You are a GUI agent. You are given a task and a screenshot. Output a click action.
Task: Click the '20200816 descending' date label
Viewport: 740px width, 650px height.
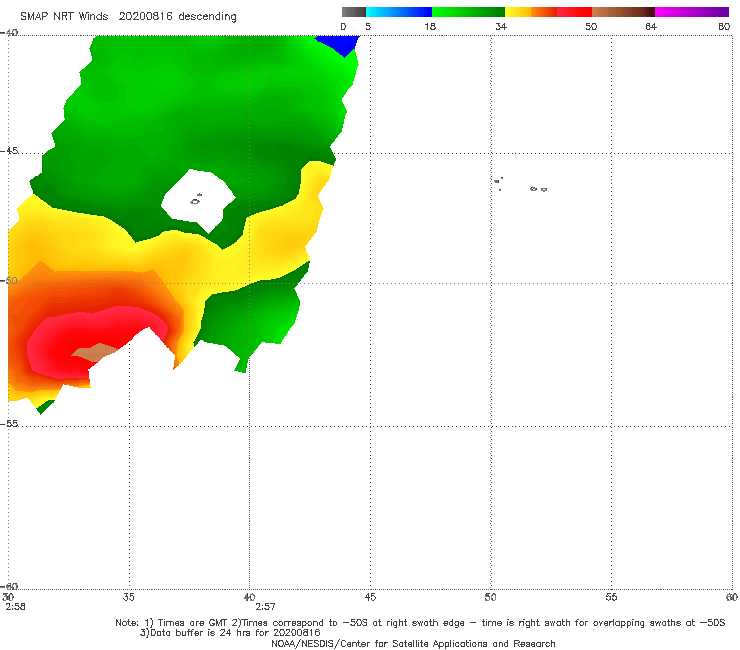tap(177, 16)
